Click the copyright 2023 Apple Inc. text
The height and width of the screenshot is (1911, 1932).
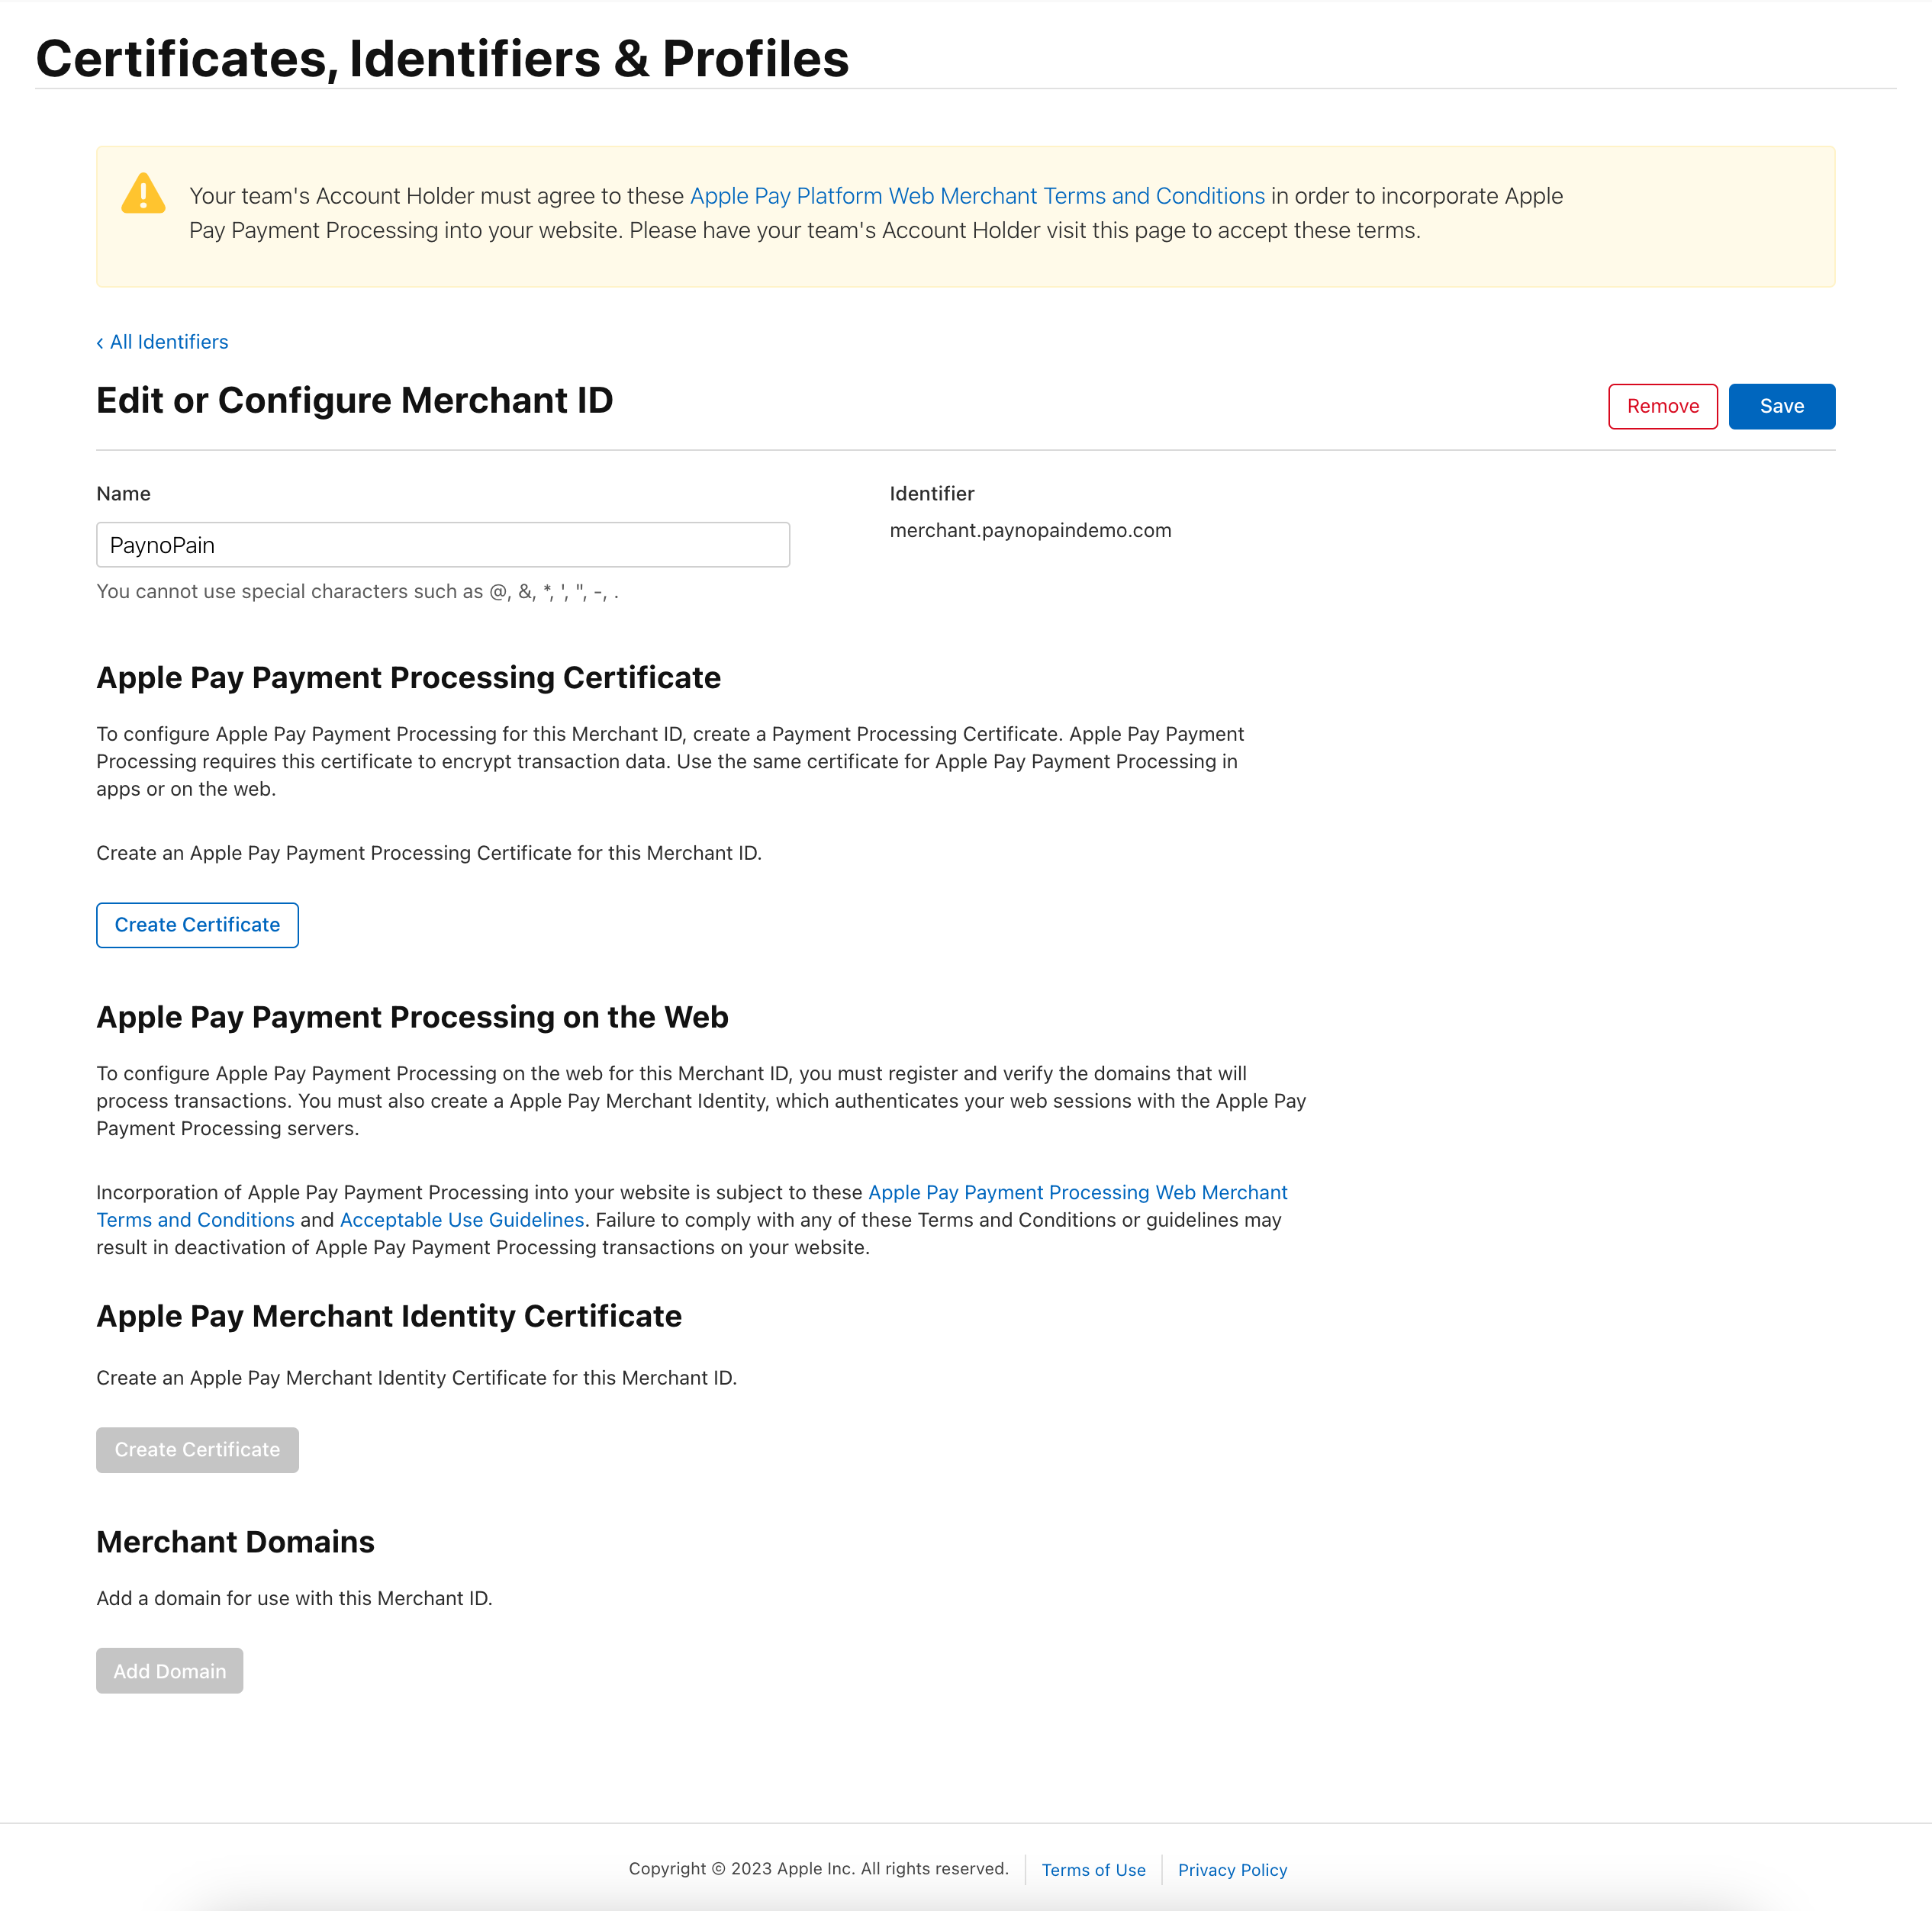click(x=818, y=1869)
